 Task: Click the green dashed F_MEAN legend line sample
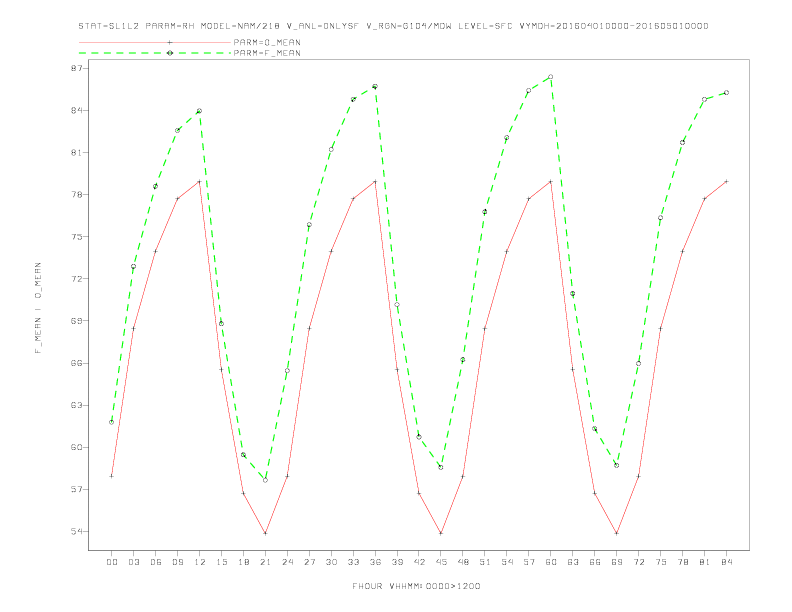tap(155, 53)
